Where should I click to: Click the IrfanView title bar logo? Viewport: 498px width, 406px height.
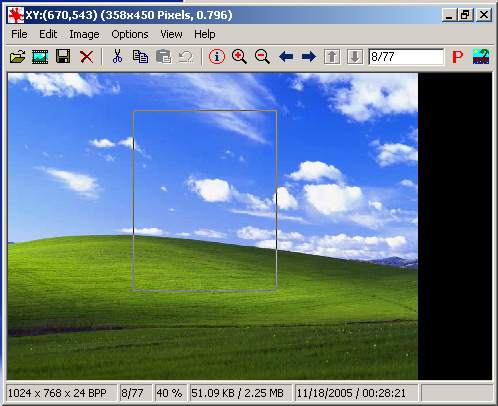point(16,15)
